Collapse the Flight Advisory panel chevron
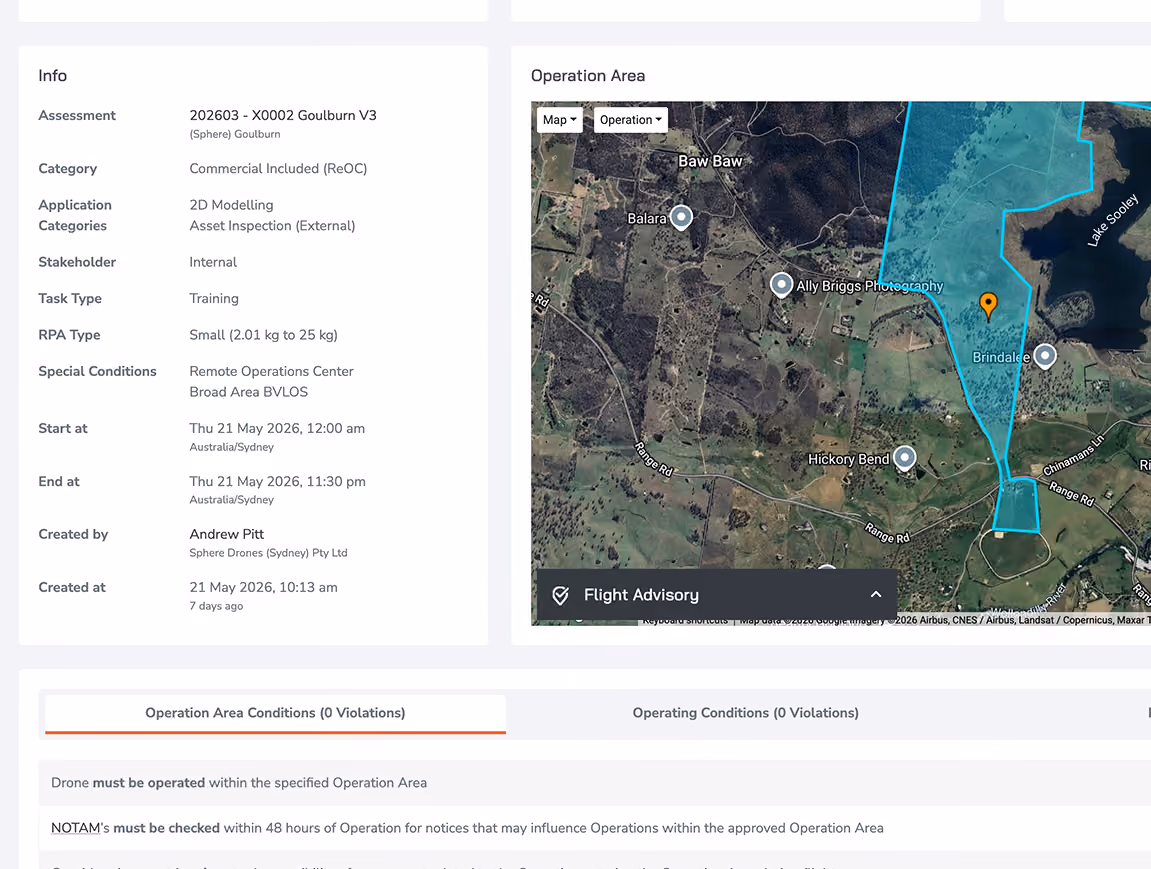Viewport: 1151px width, 869px height. point(876,595)
